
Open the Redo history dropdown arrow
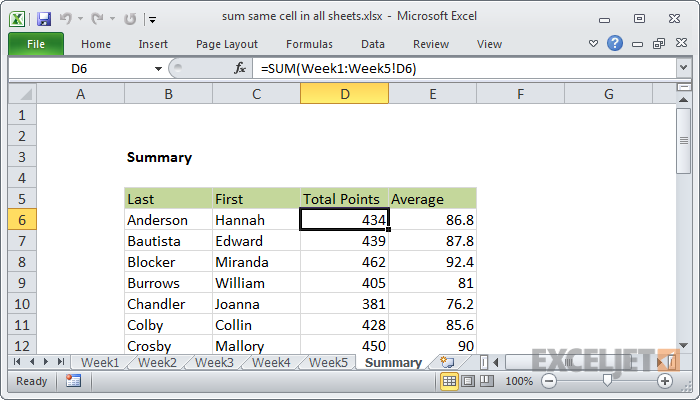[112, 19]
